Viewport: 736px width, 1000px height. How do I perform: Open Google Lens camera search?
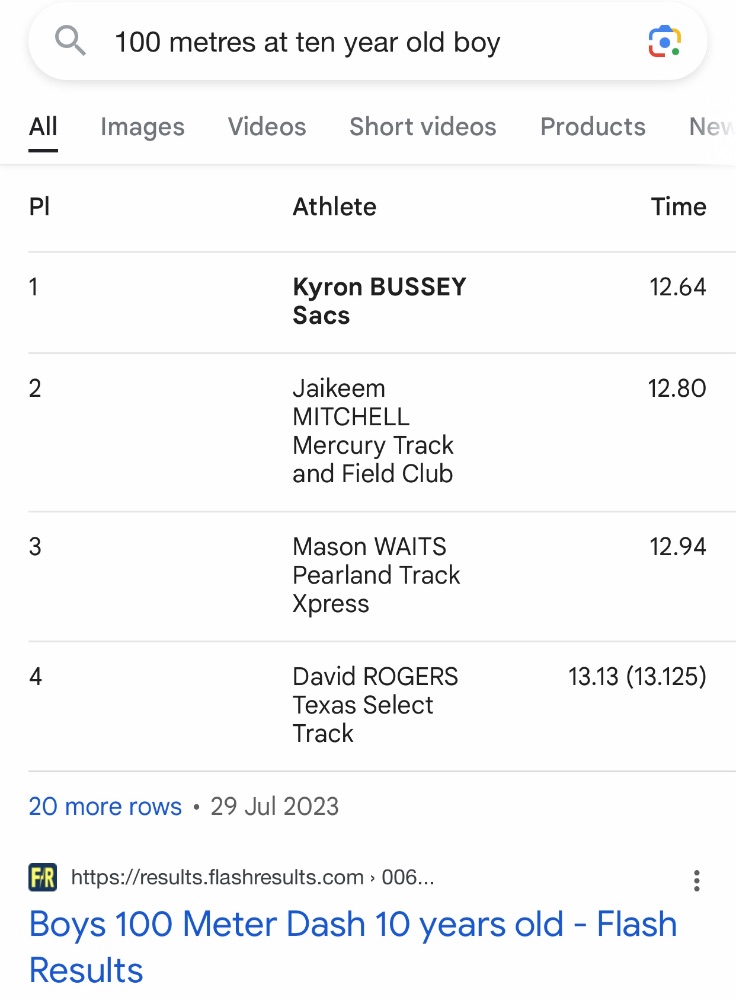(665, 42)
